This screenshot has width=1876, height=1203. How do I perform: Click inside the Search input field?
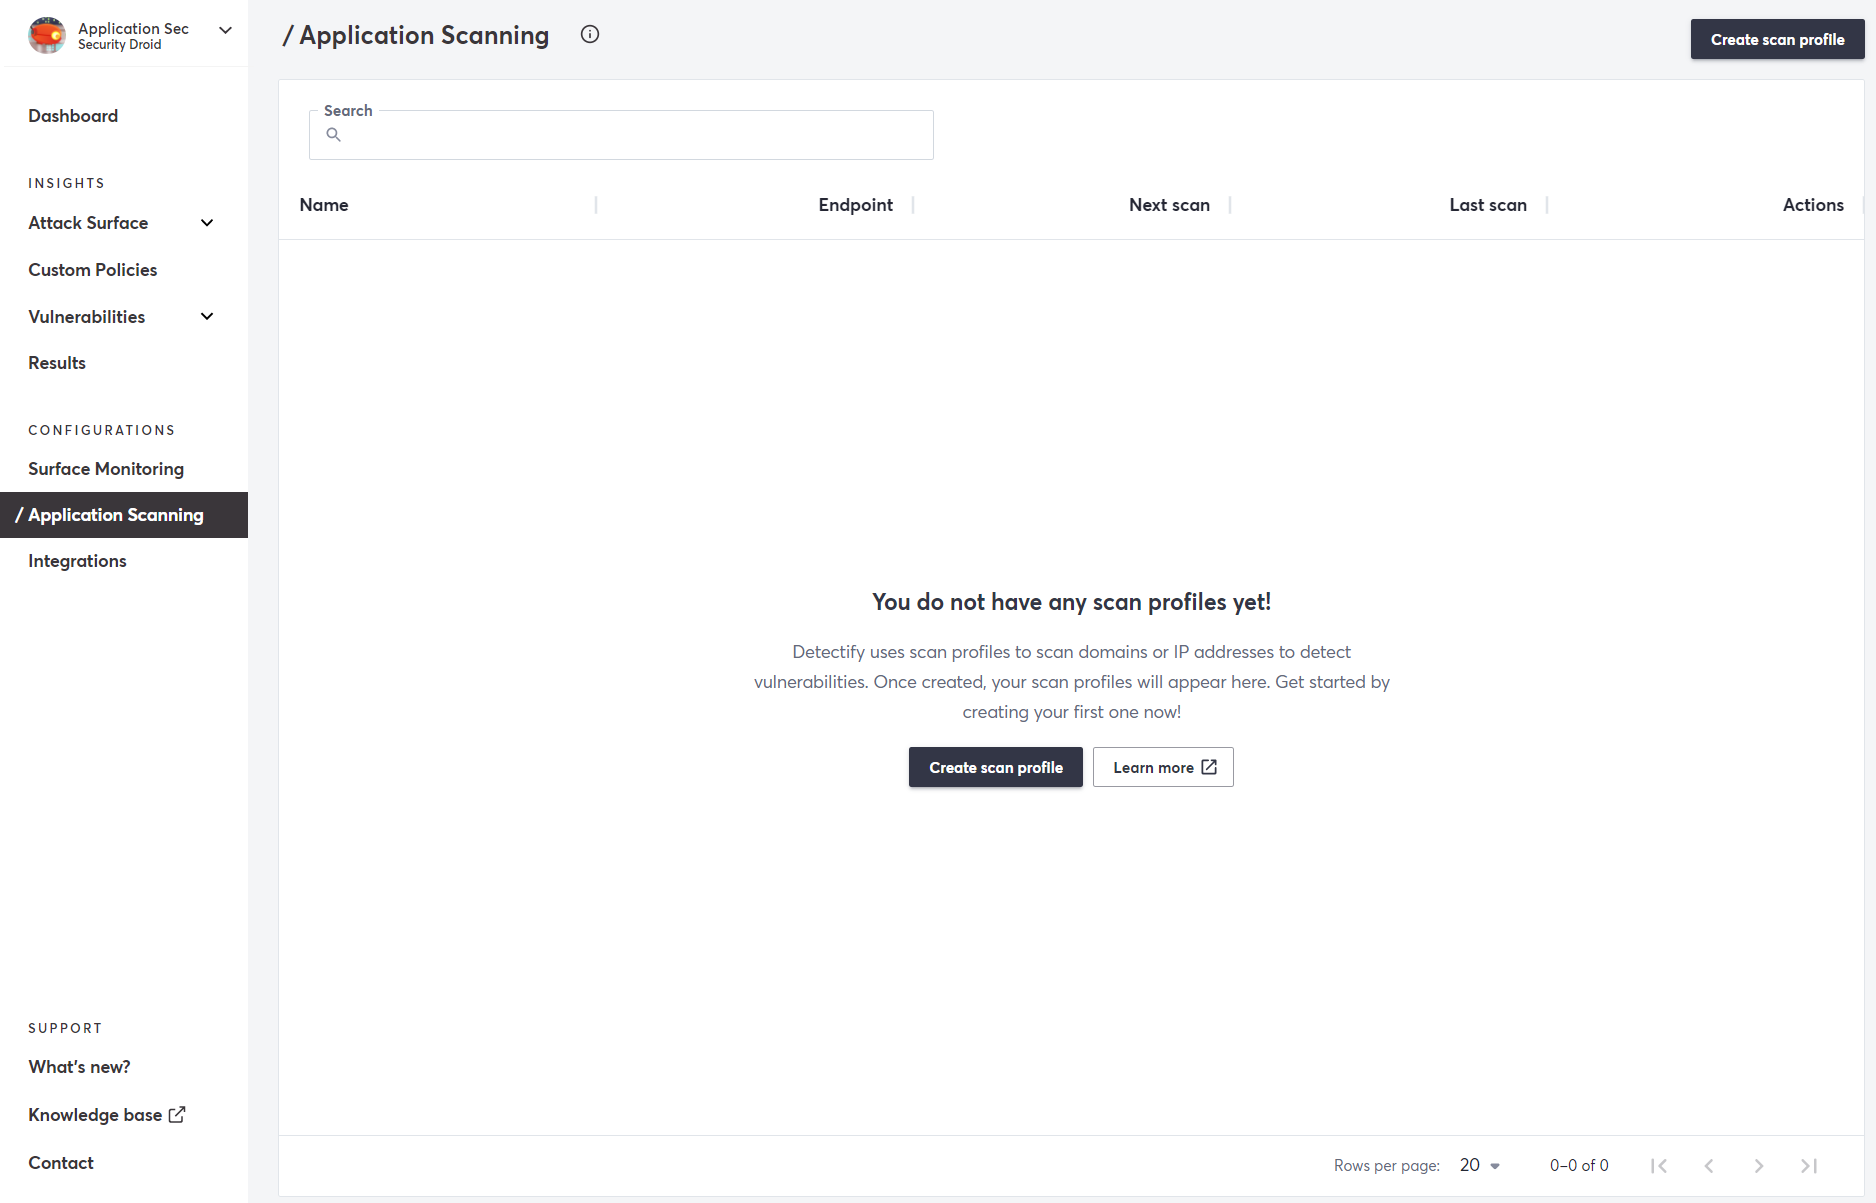point(620,134)
